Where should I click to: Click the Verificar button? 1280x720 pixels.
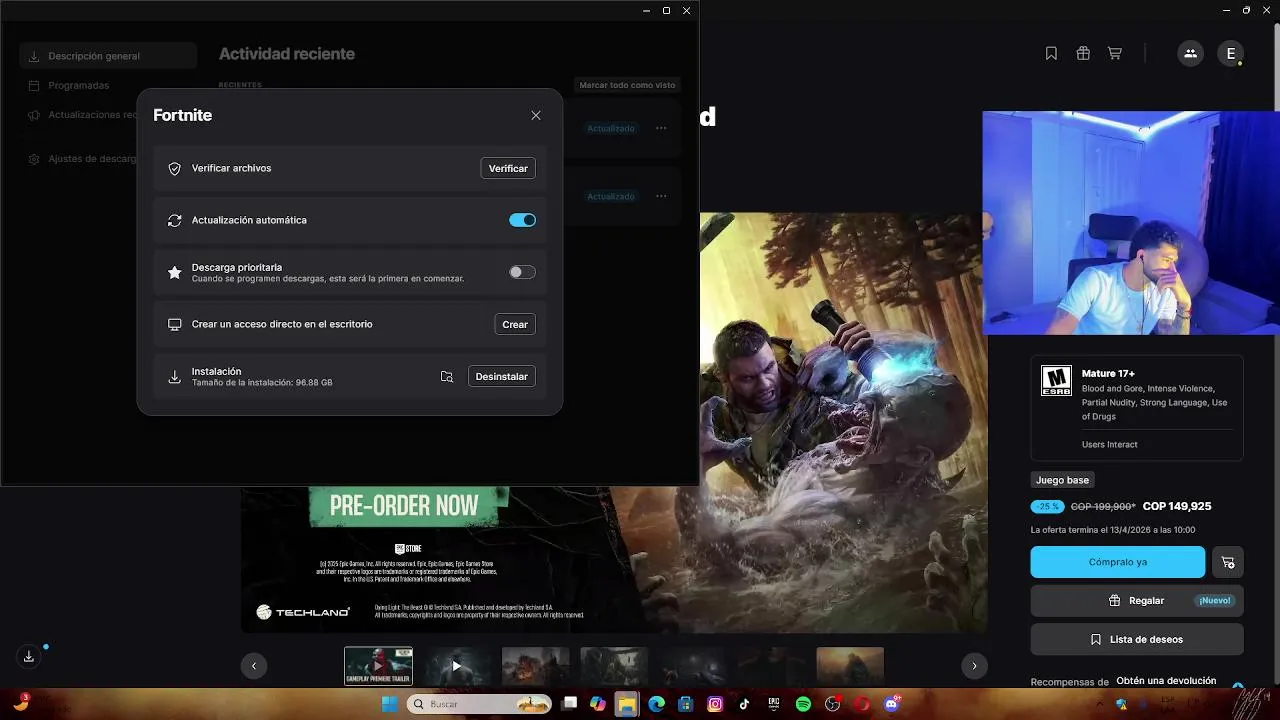coord(508,168)
